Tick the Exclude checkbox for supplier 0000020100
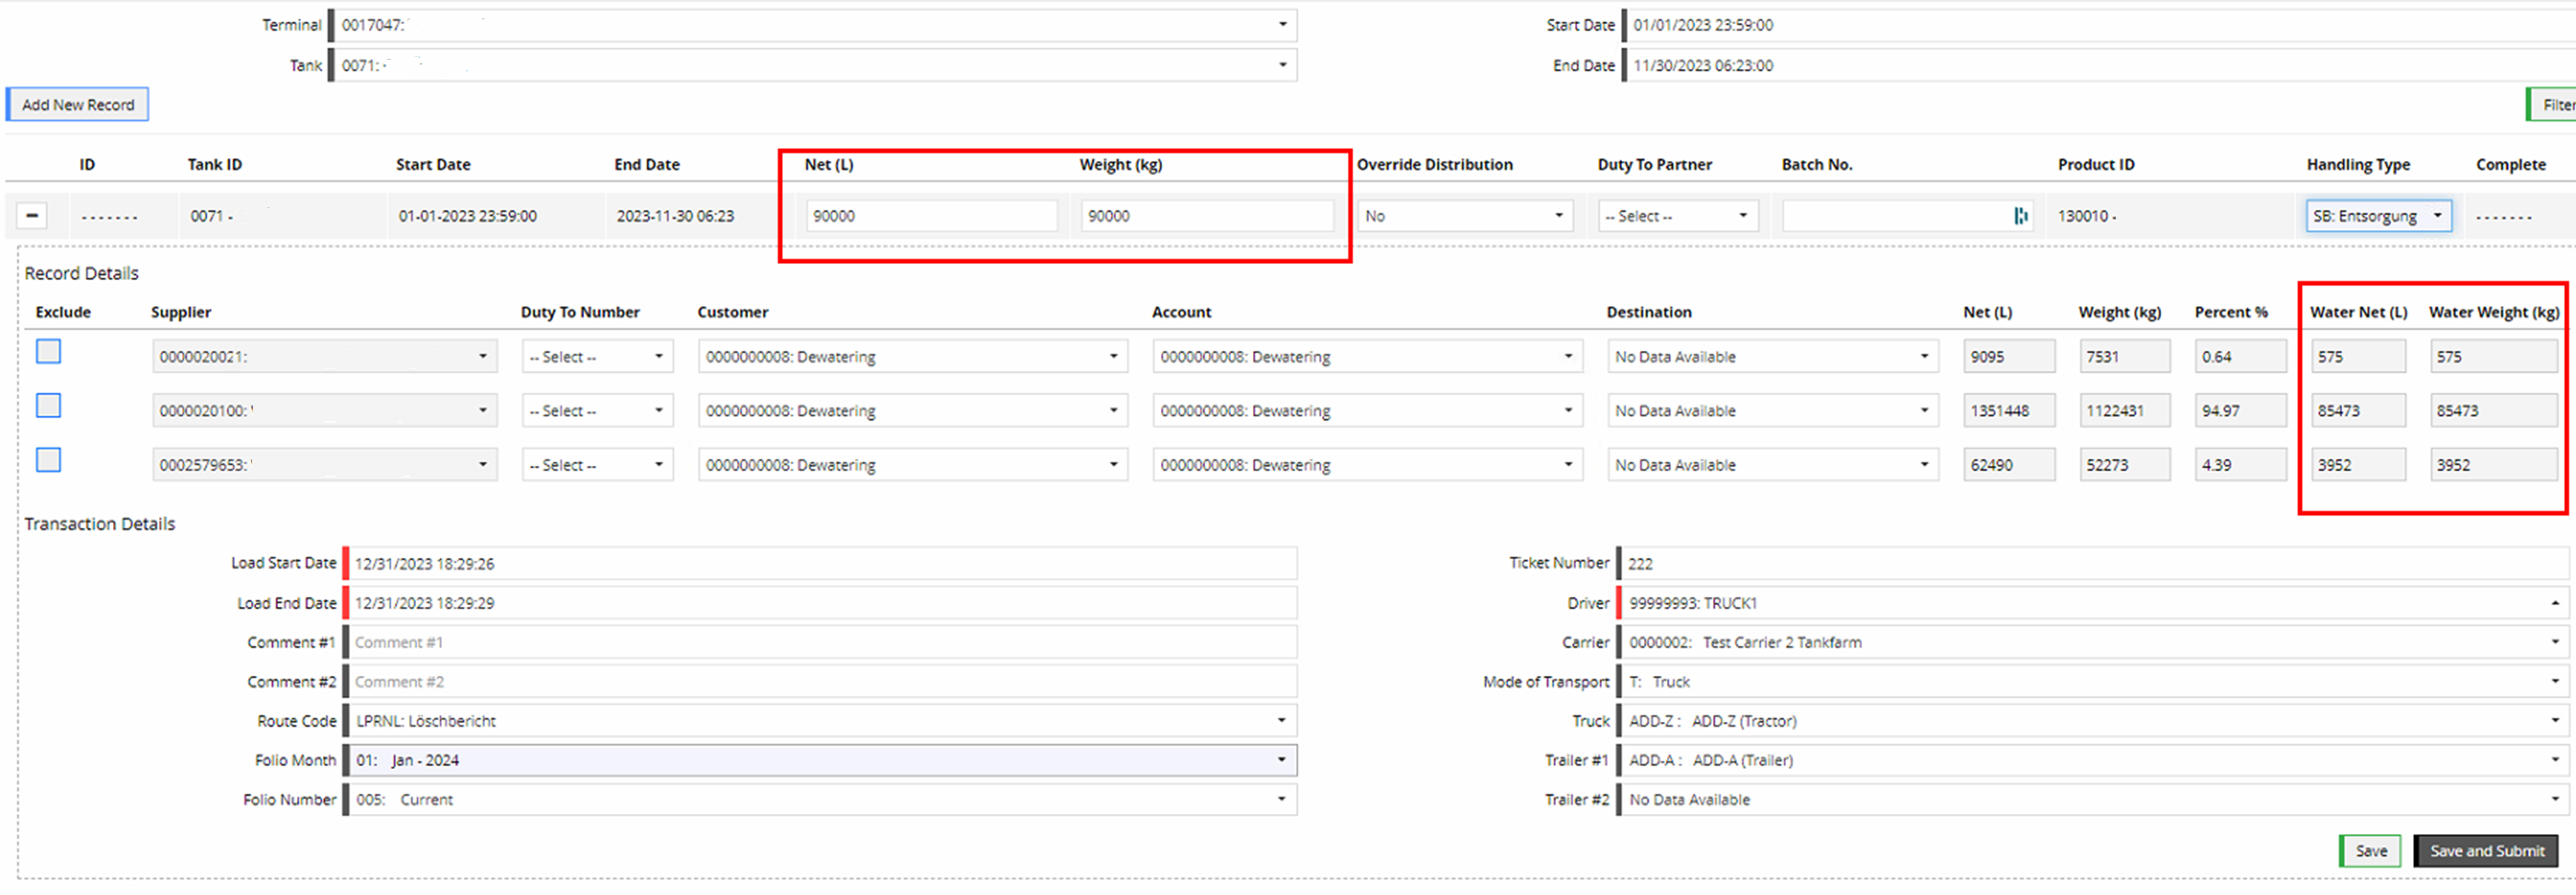This screenshot has width=2576, height=895. [x=48, y=405]
